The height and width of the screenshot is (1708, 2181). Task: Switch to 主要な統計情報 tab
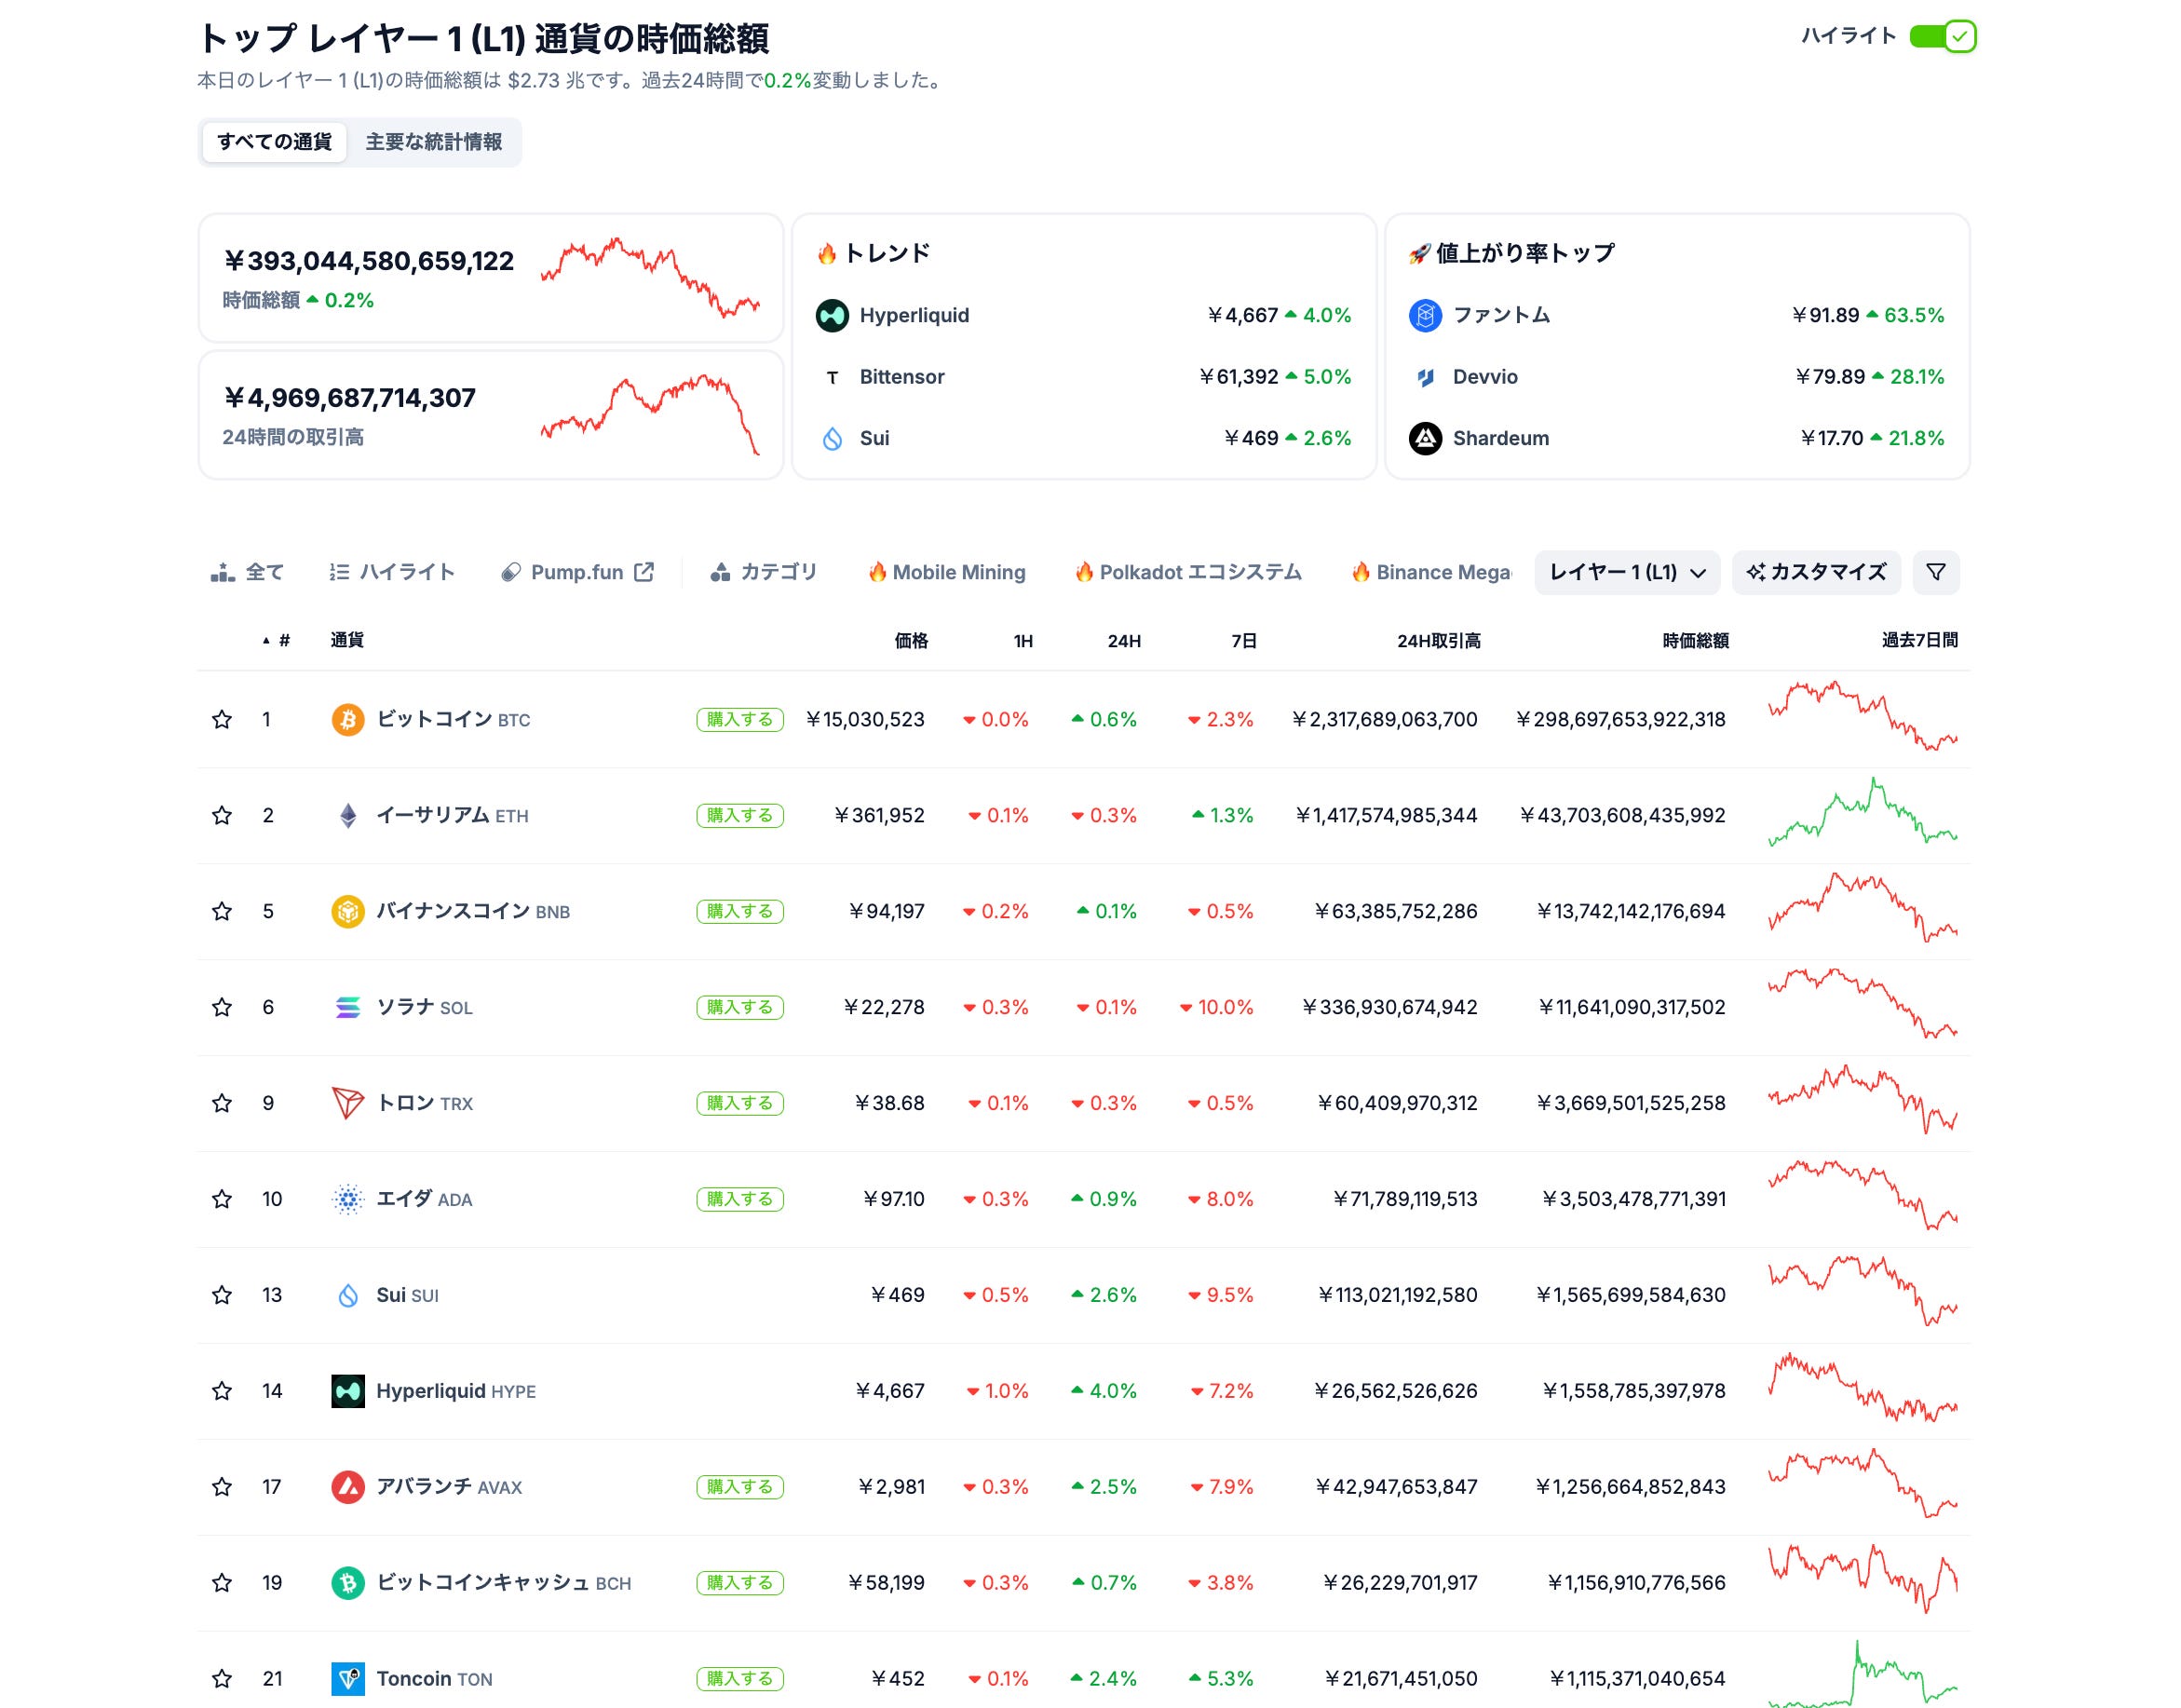(433, 142)
